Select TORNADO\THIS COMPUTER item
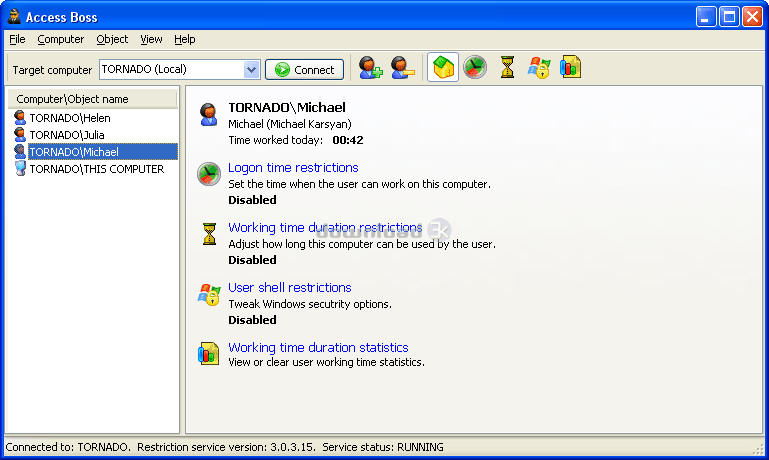 tap(96, 170)
